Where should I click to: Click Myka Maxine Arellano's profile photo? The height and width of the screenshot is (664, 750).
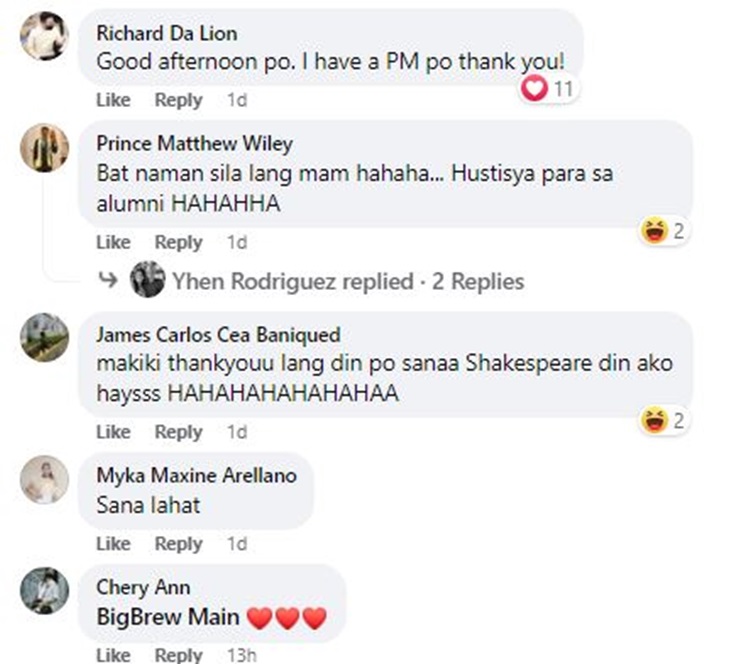(45, 480)
